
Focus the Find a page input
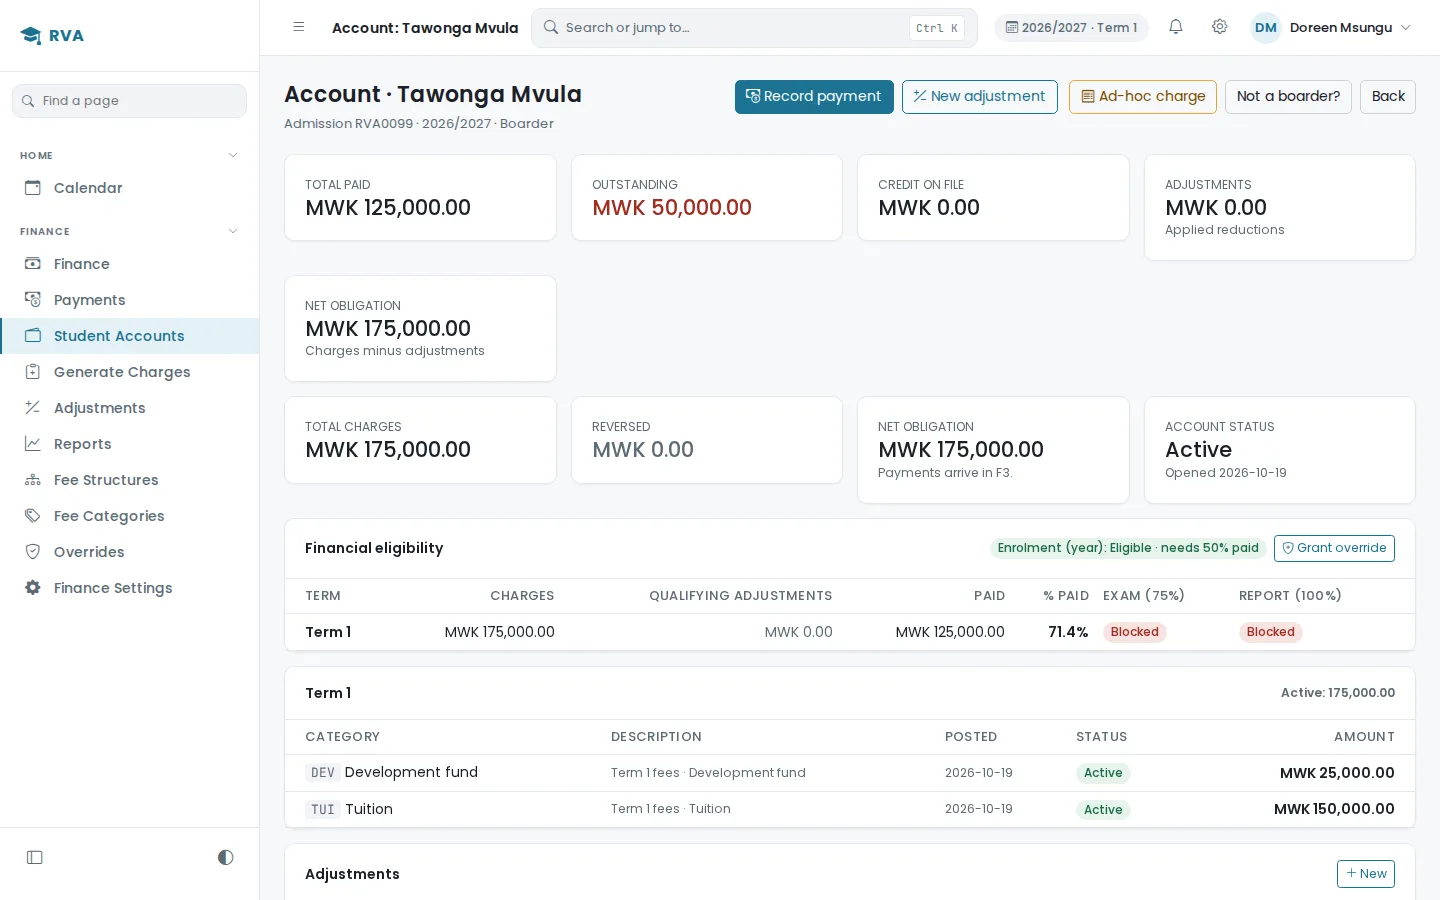[x=130, y=101]
